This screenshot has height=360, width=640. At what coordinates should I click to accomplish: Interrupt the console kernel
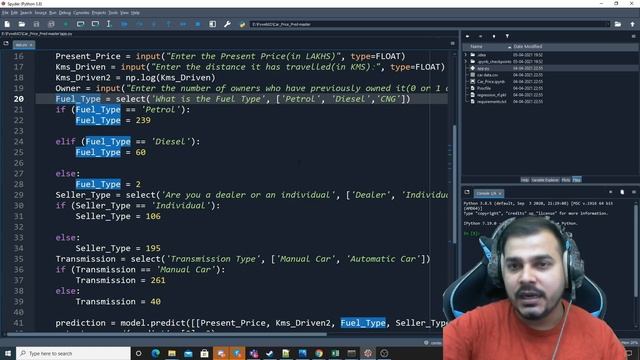tap(611, 192)
